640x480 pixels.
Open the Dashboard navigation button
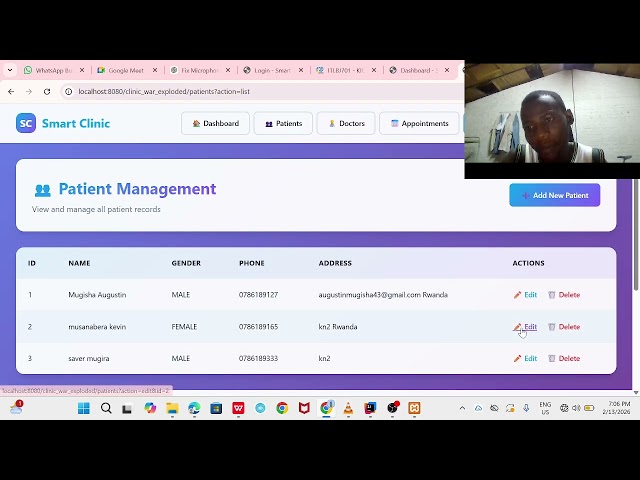[x=215, y=123]
